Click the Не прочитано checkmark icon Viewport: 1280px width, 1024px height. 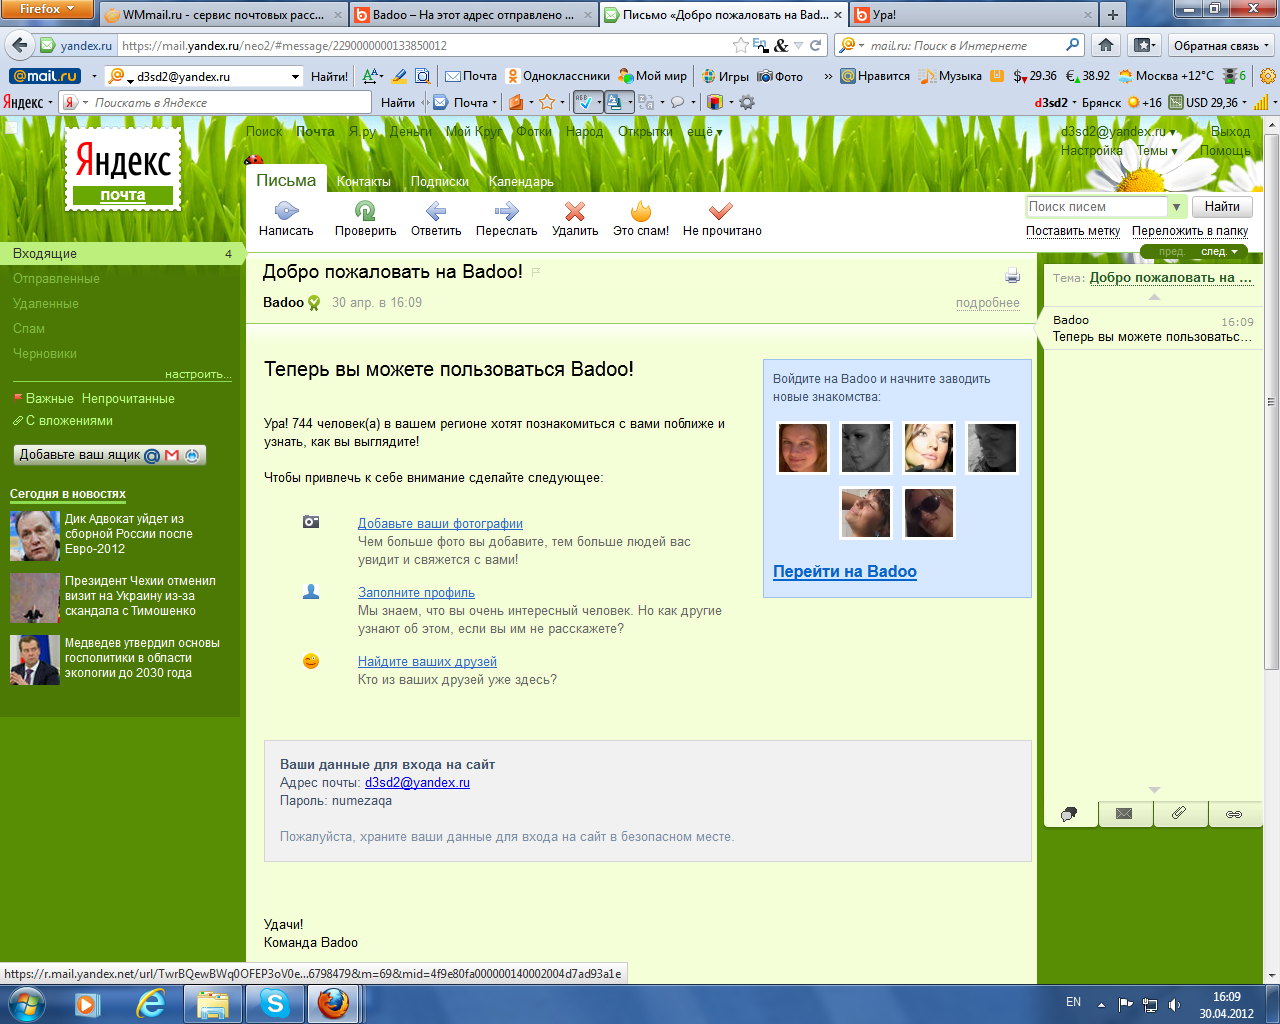721,211
